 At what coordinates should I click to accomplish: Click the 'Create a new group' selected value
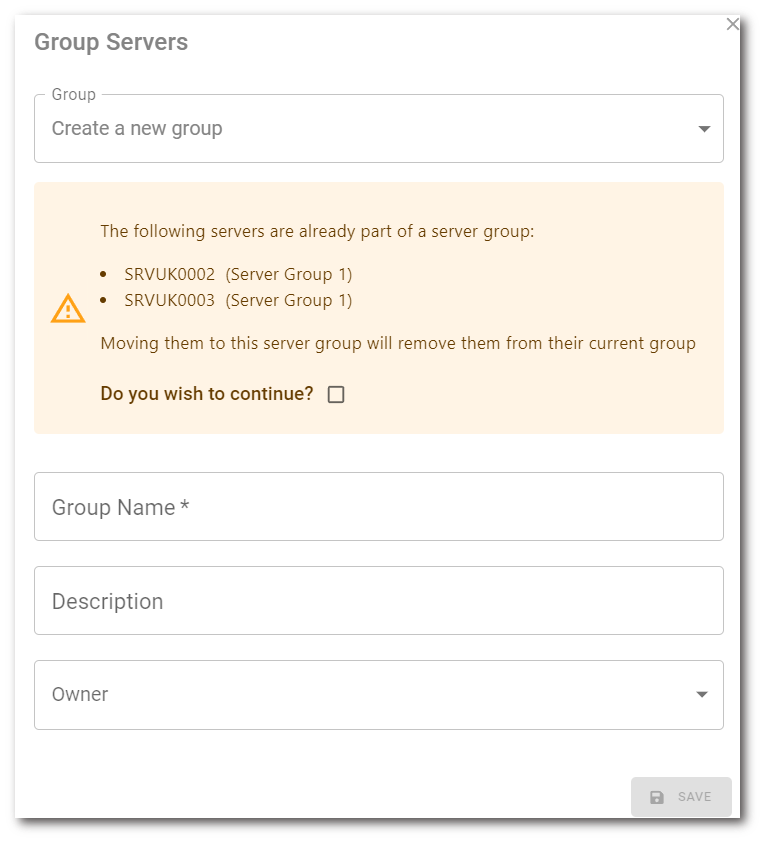click(137, 128)
